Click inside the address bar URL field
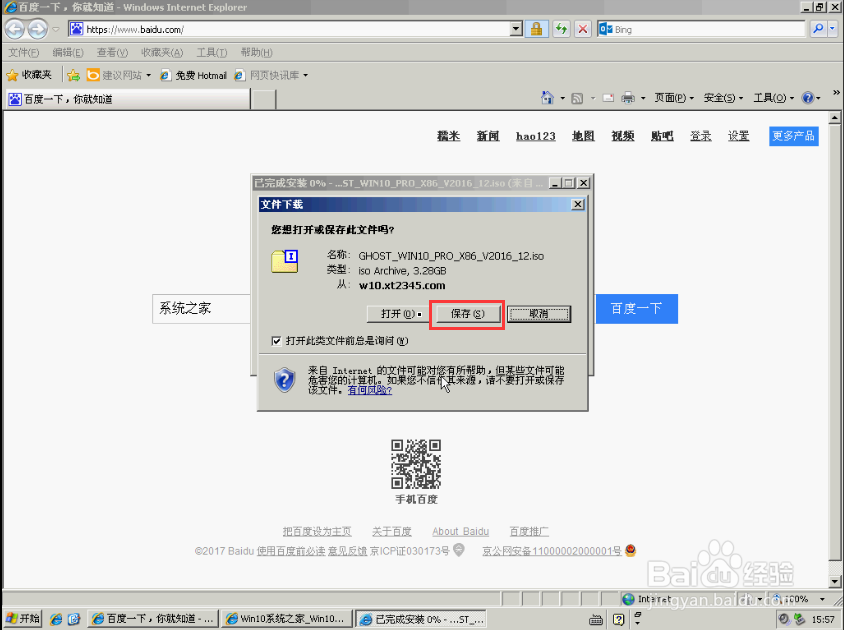The image size is (844, 630). coord(296,29)
